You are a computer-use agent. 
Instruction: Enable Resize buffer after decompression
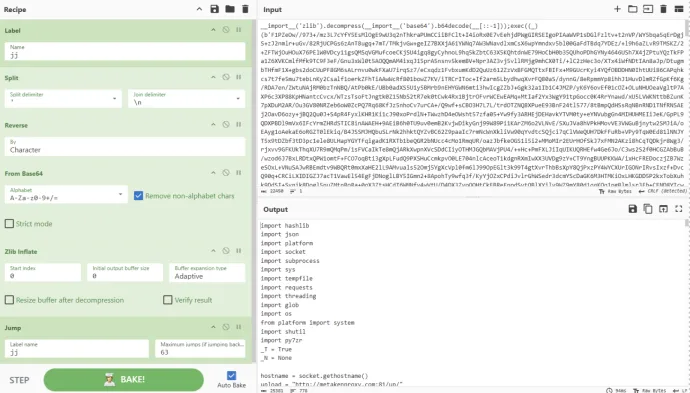9,300
